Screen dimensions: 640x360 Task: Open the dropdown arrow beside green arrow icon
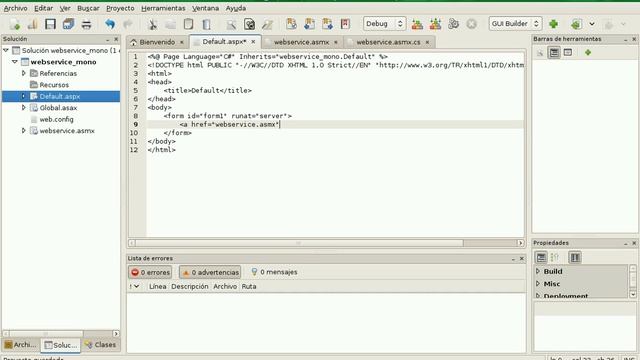tap(592, 24)
